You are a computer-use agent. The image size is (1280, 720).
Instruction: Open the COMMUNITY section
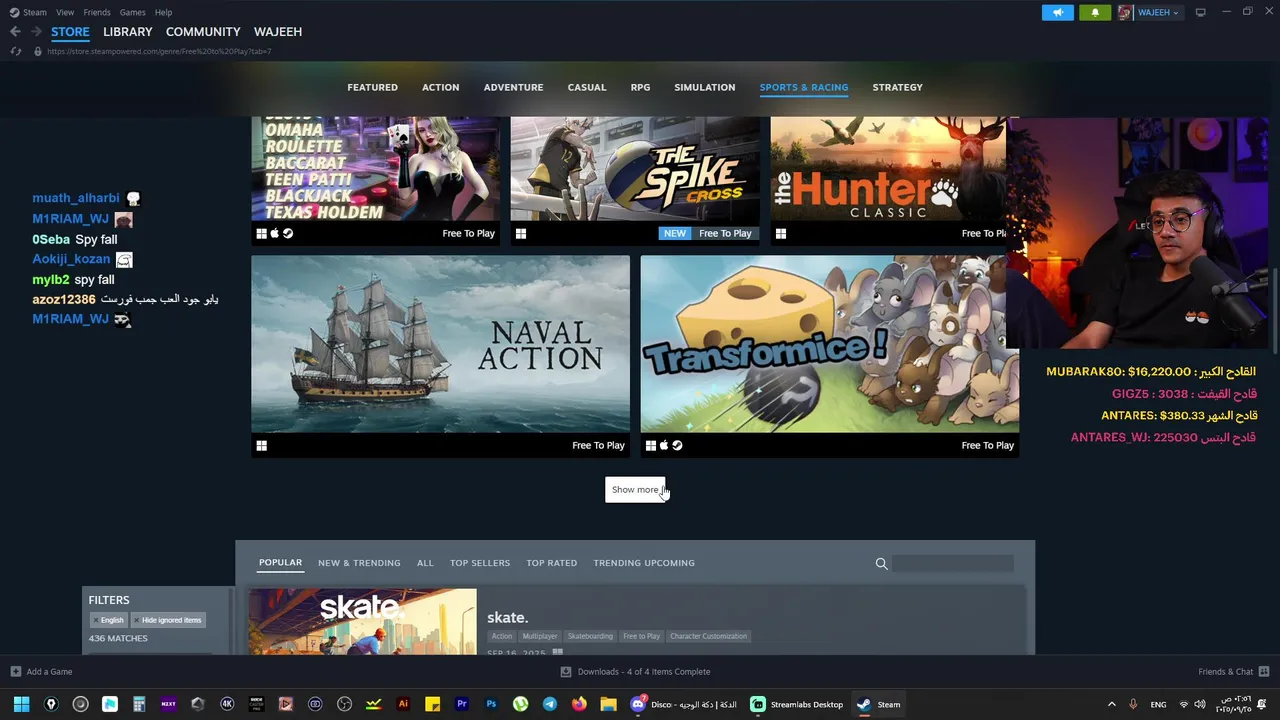(203, 32)
